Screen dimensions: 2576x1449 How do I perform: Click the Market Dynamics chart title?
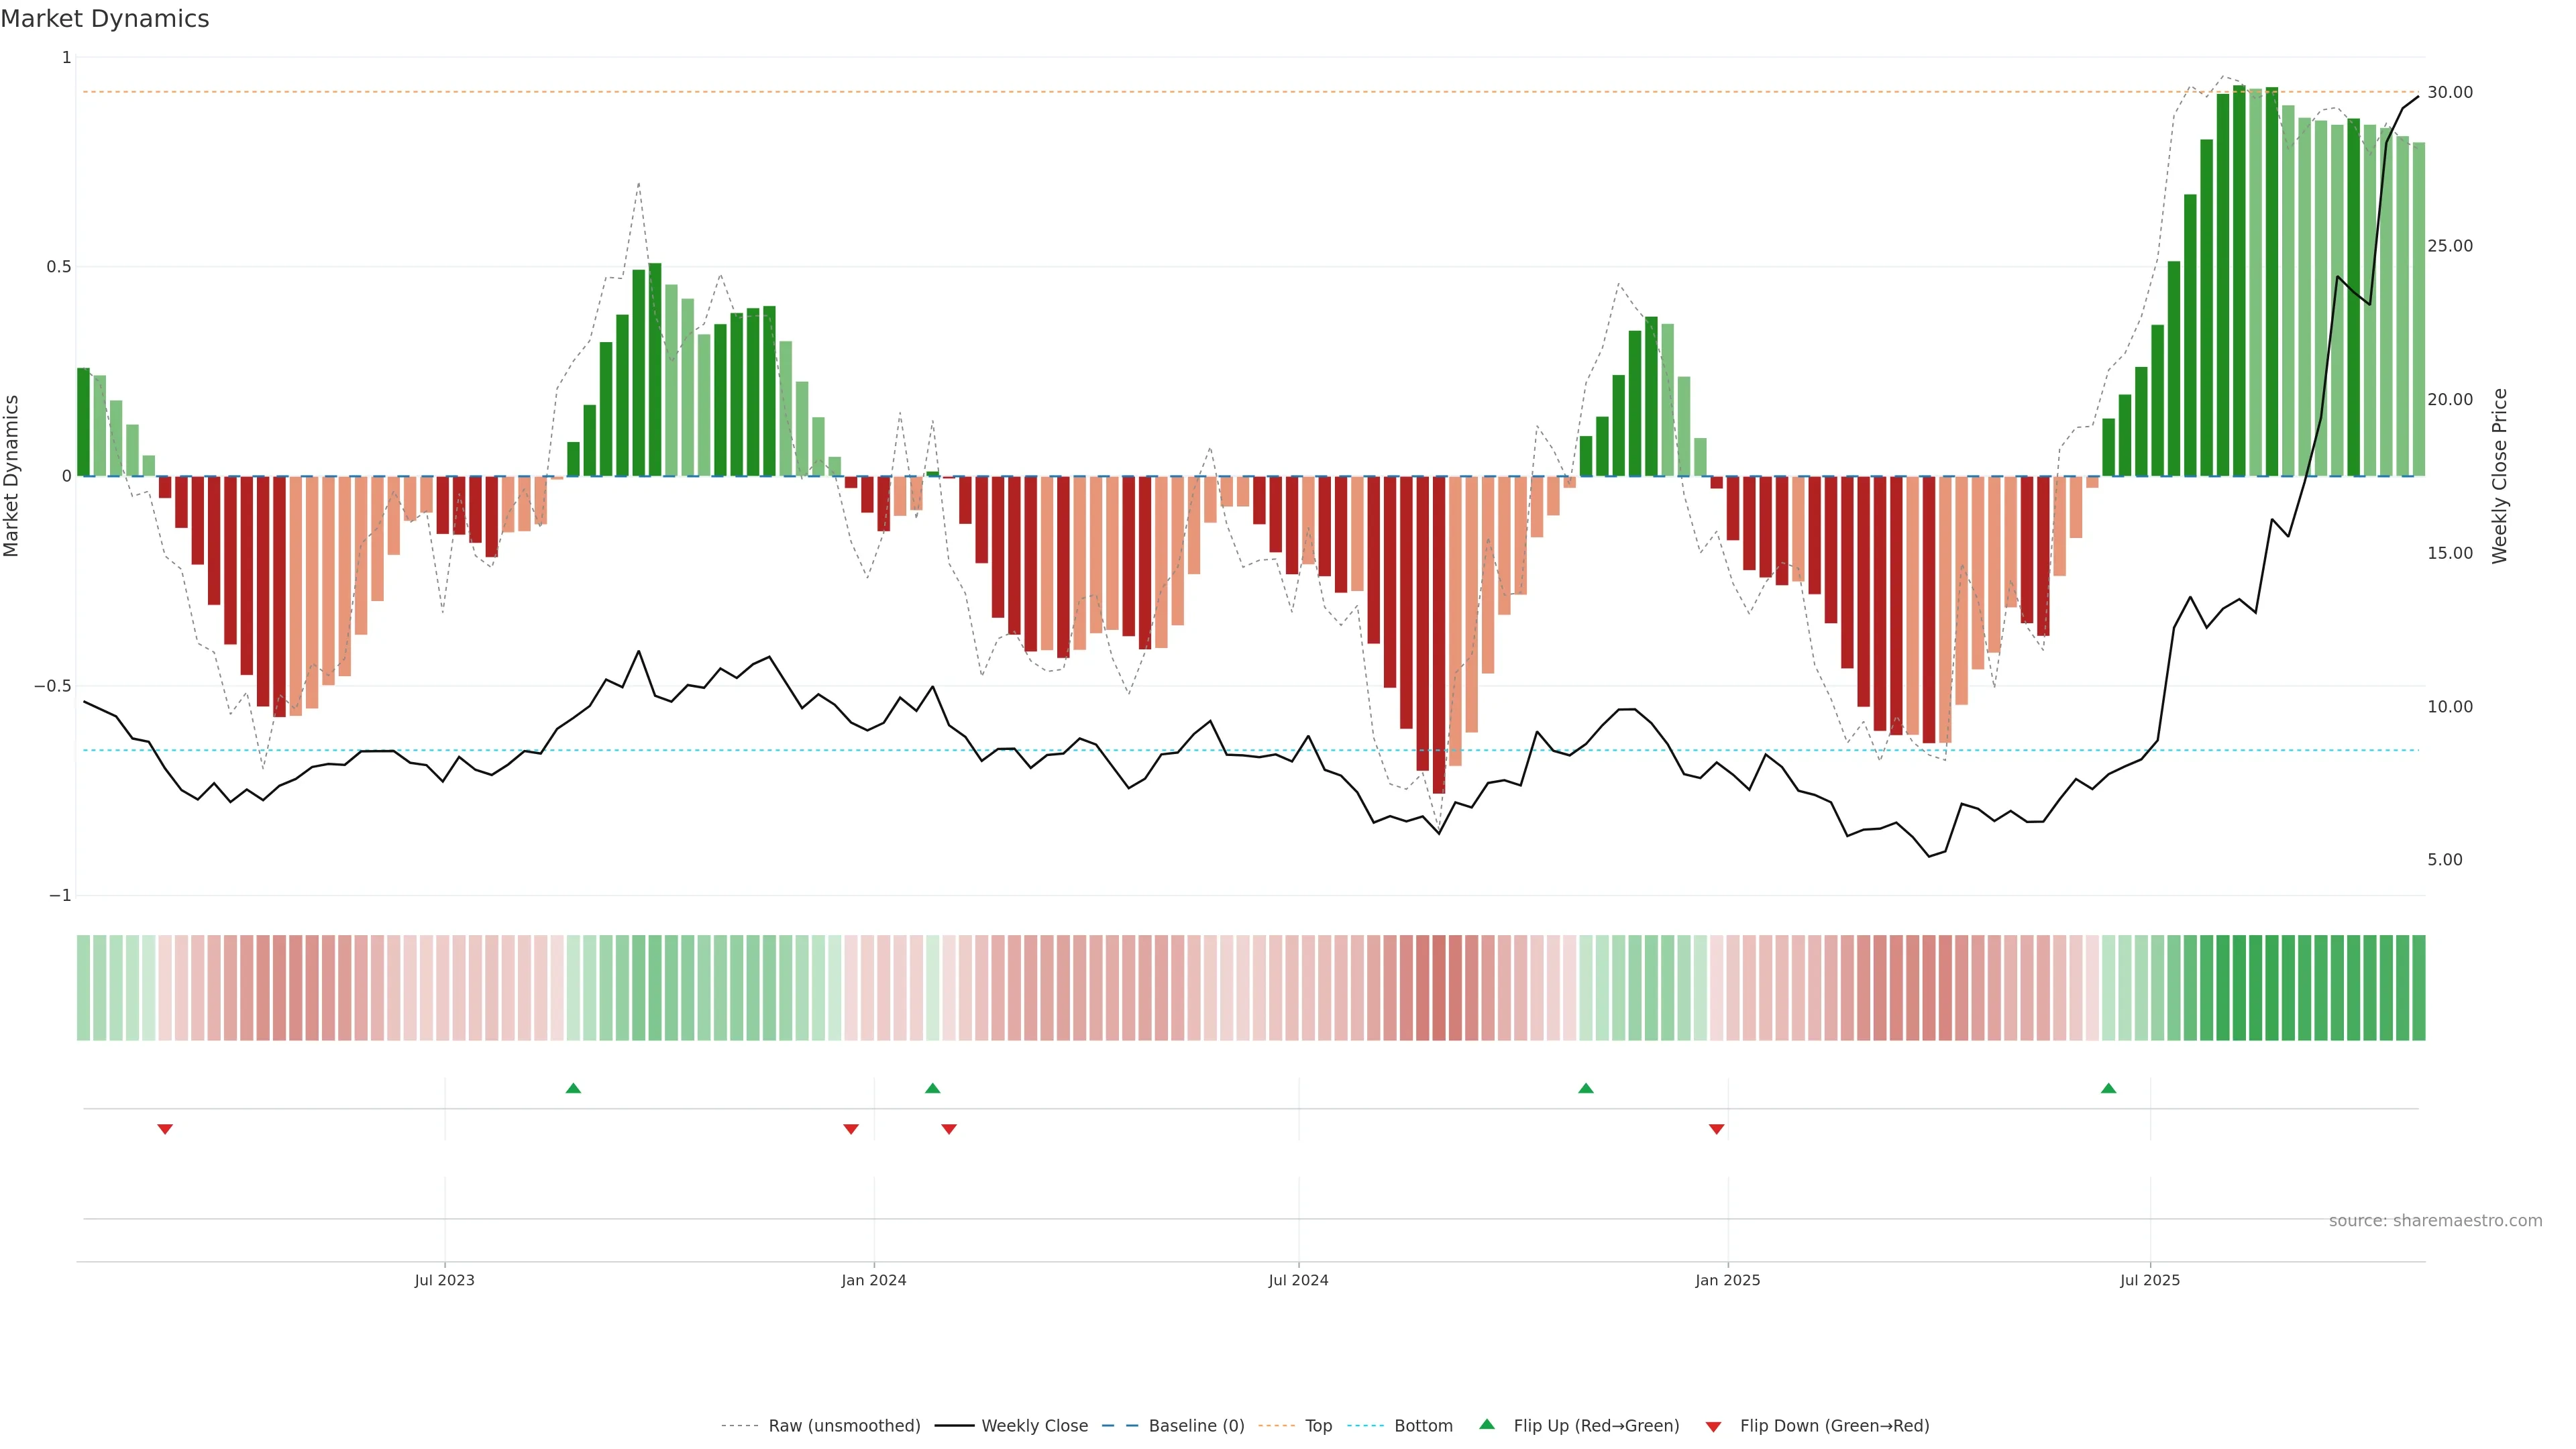[105, 19]
